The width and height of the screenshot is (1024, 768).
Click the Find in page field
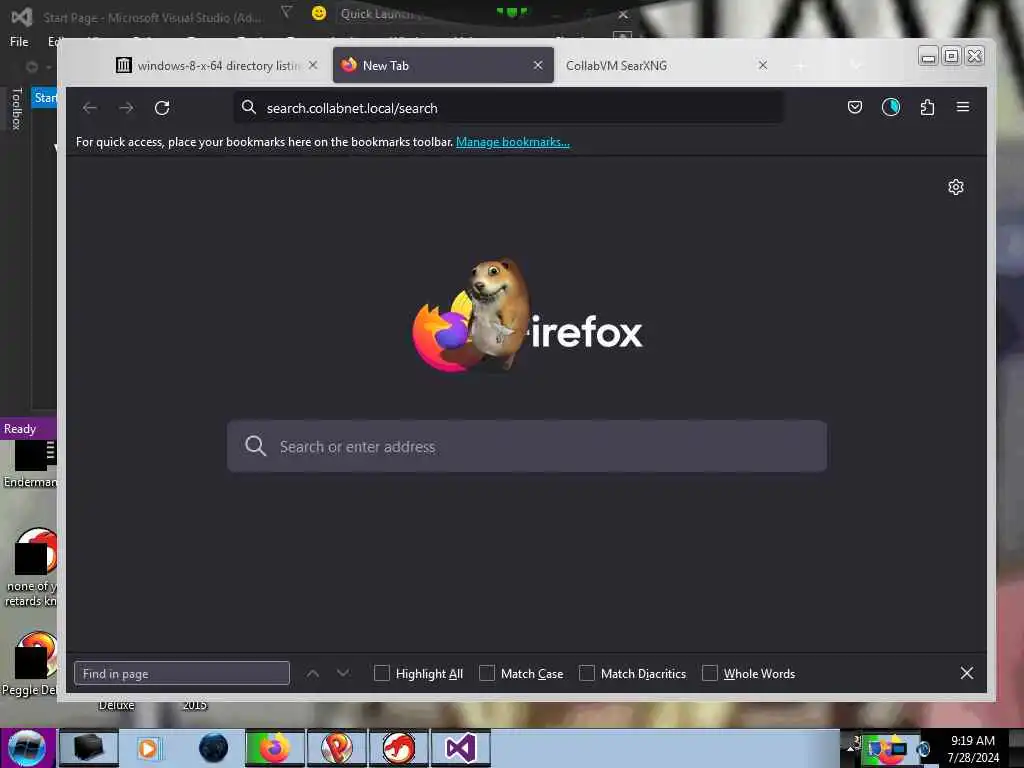(x=182, y=673)
